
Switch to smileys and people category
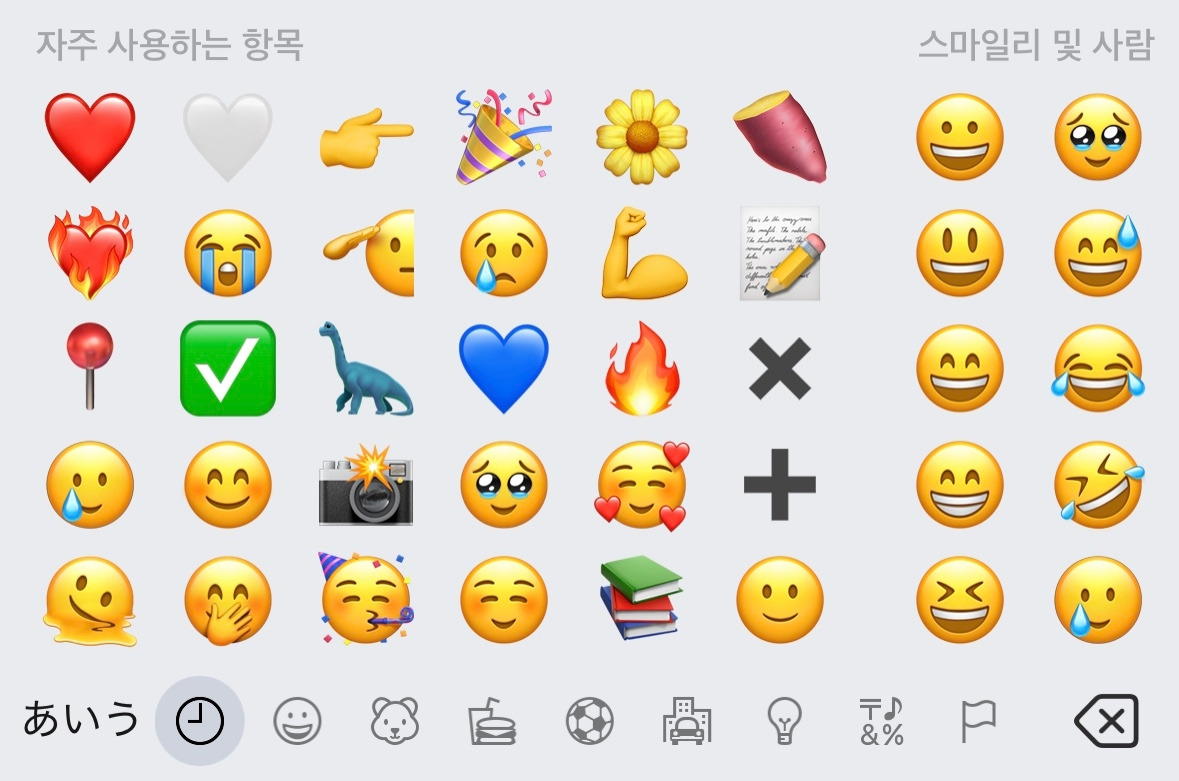click(297, 721)
